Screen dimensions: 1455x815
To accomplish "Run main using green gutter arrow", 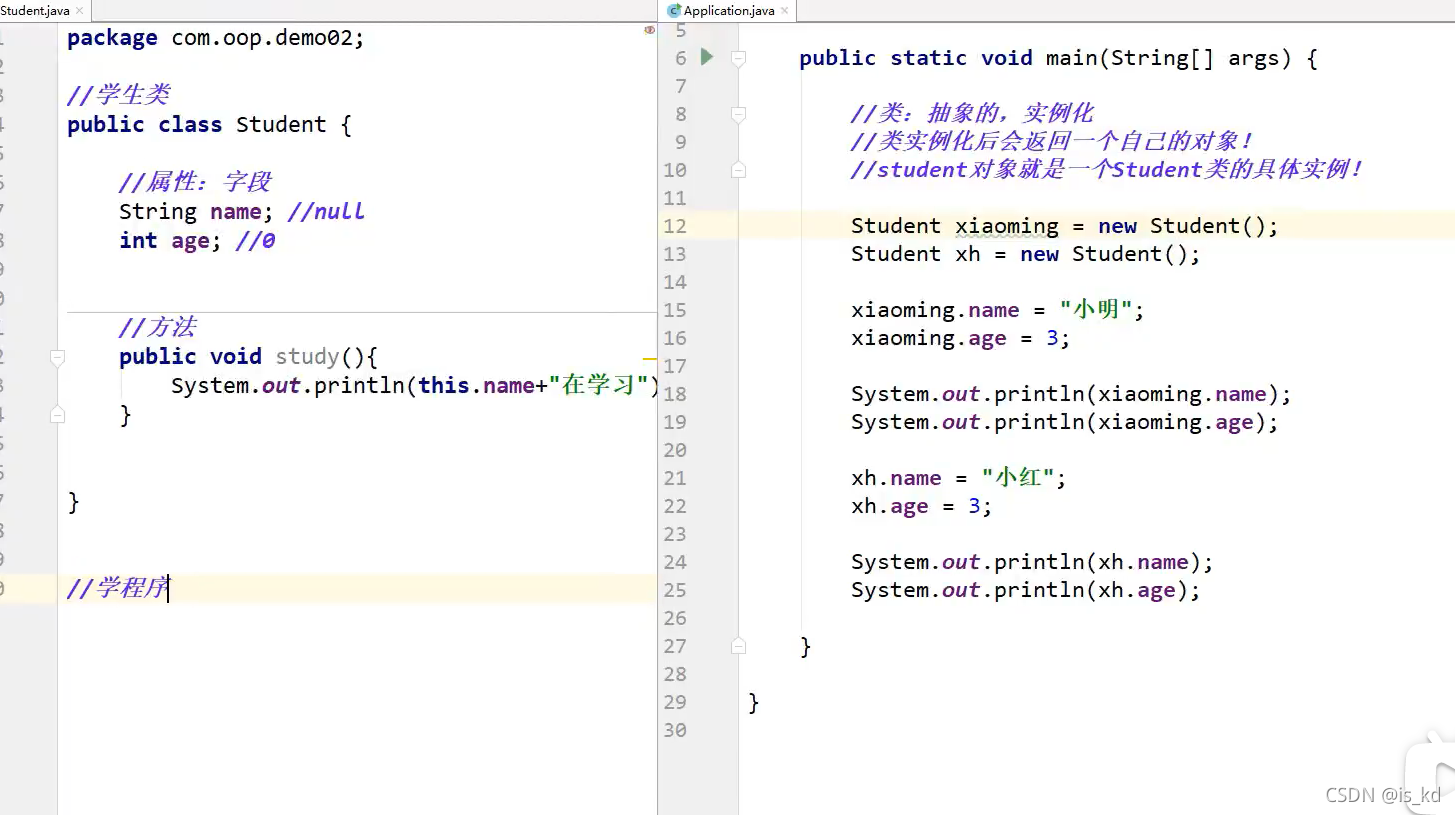I will point(707,57).
